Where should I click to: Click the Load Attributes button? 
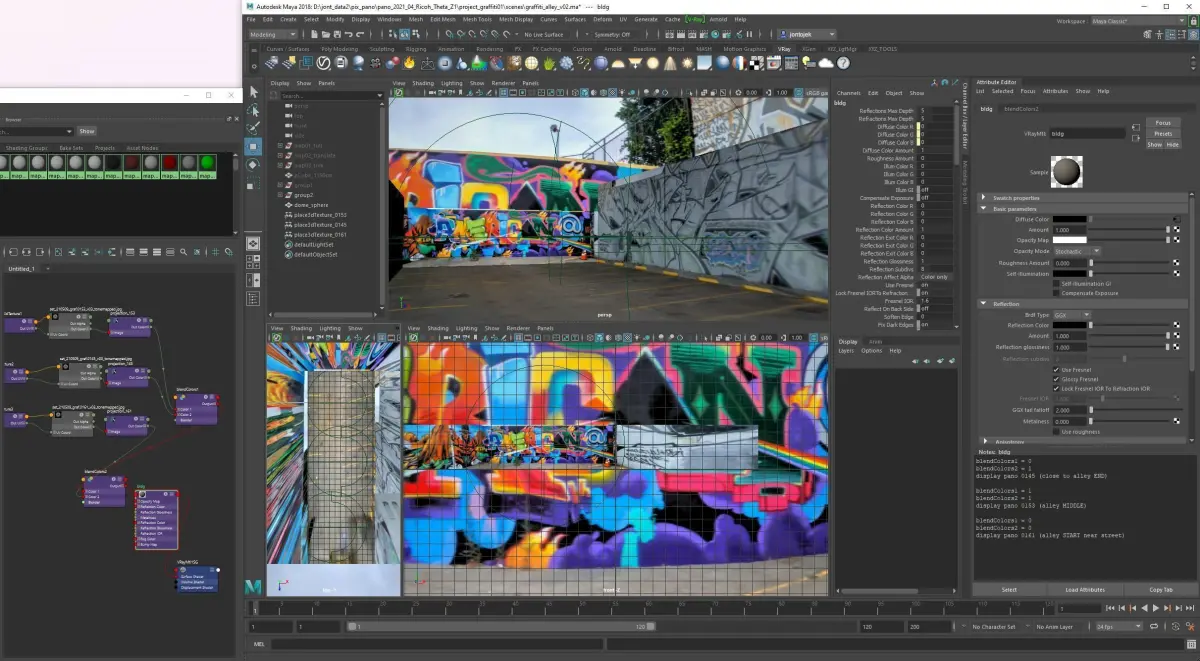coord(1084,589)
